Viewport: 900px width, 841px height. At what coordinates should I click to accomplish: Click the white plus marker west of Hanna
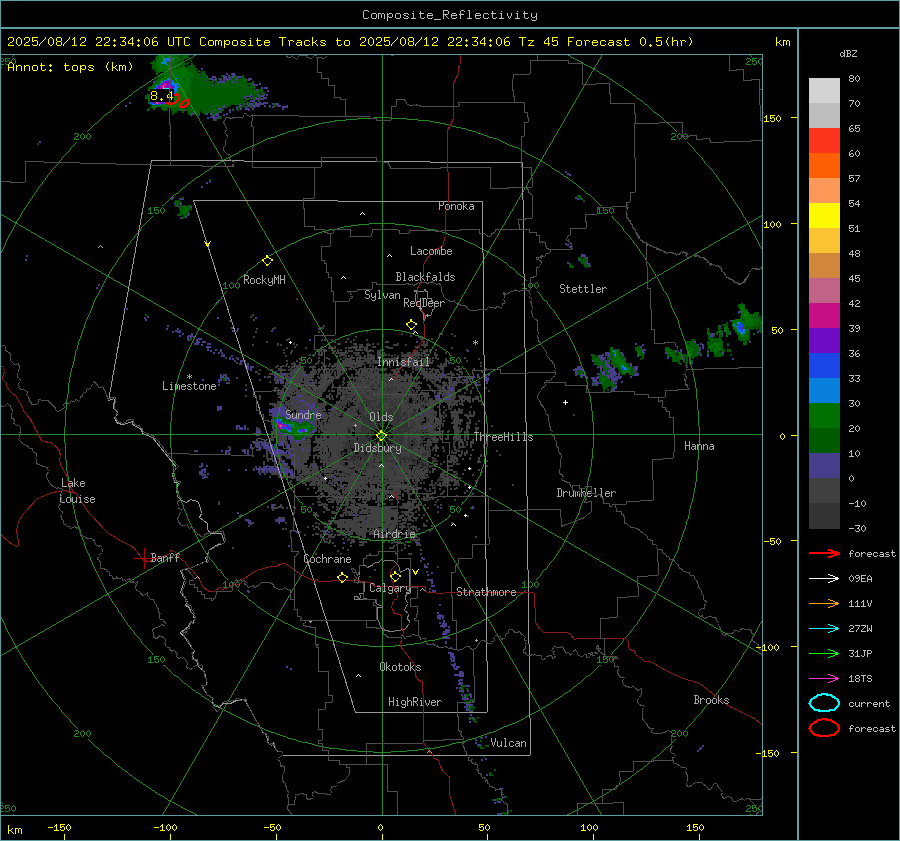coord(565,402)
